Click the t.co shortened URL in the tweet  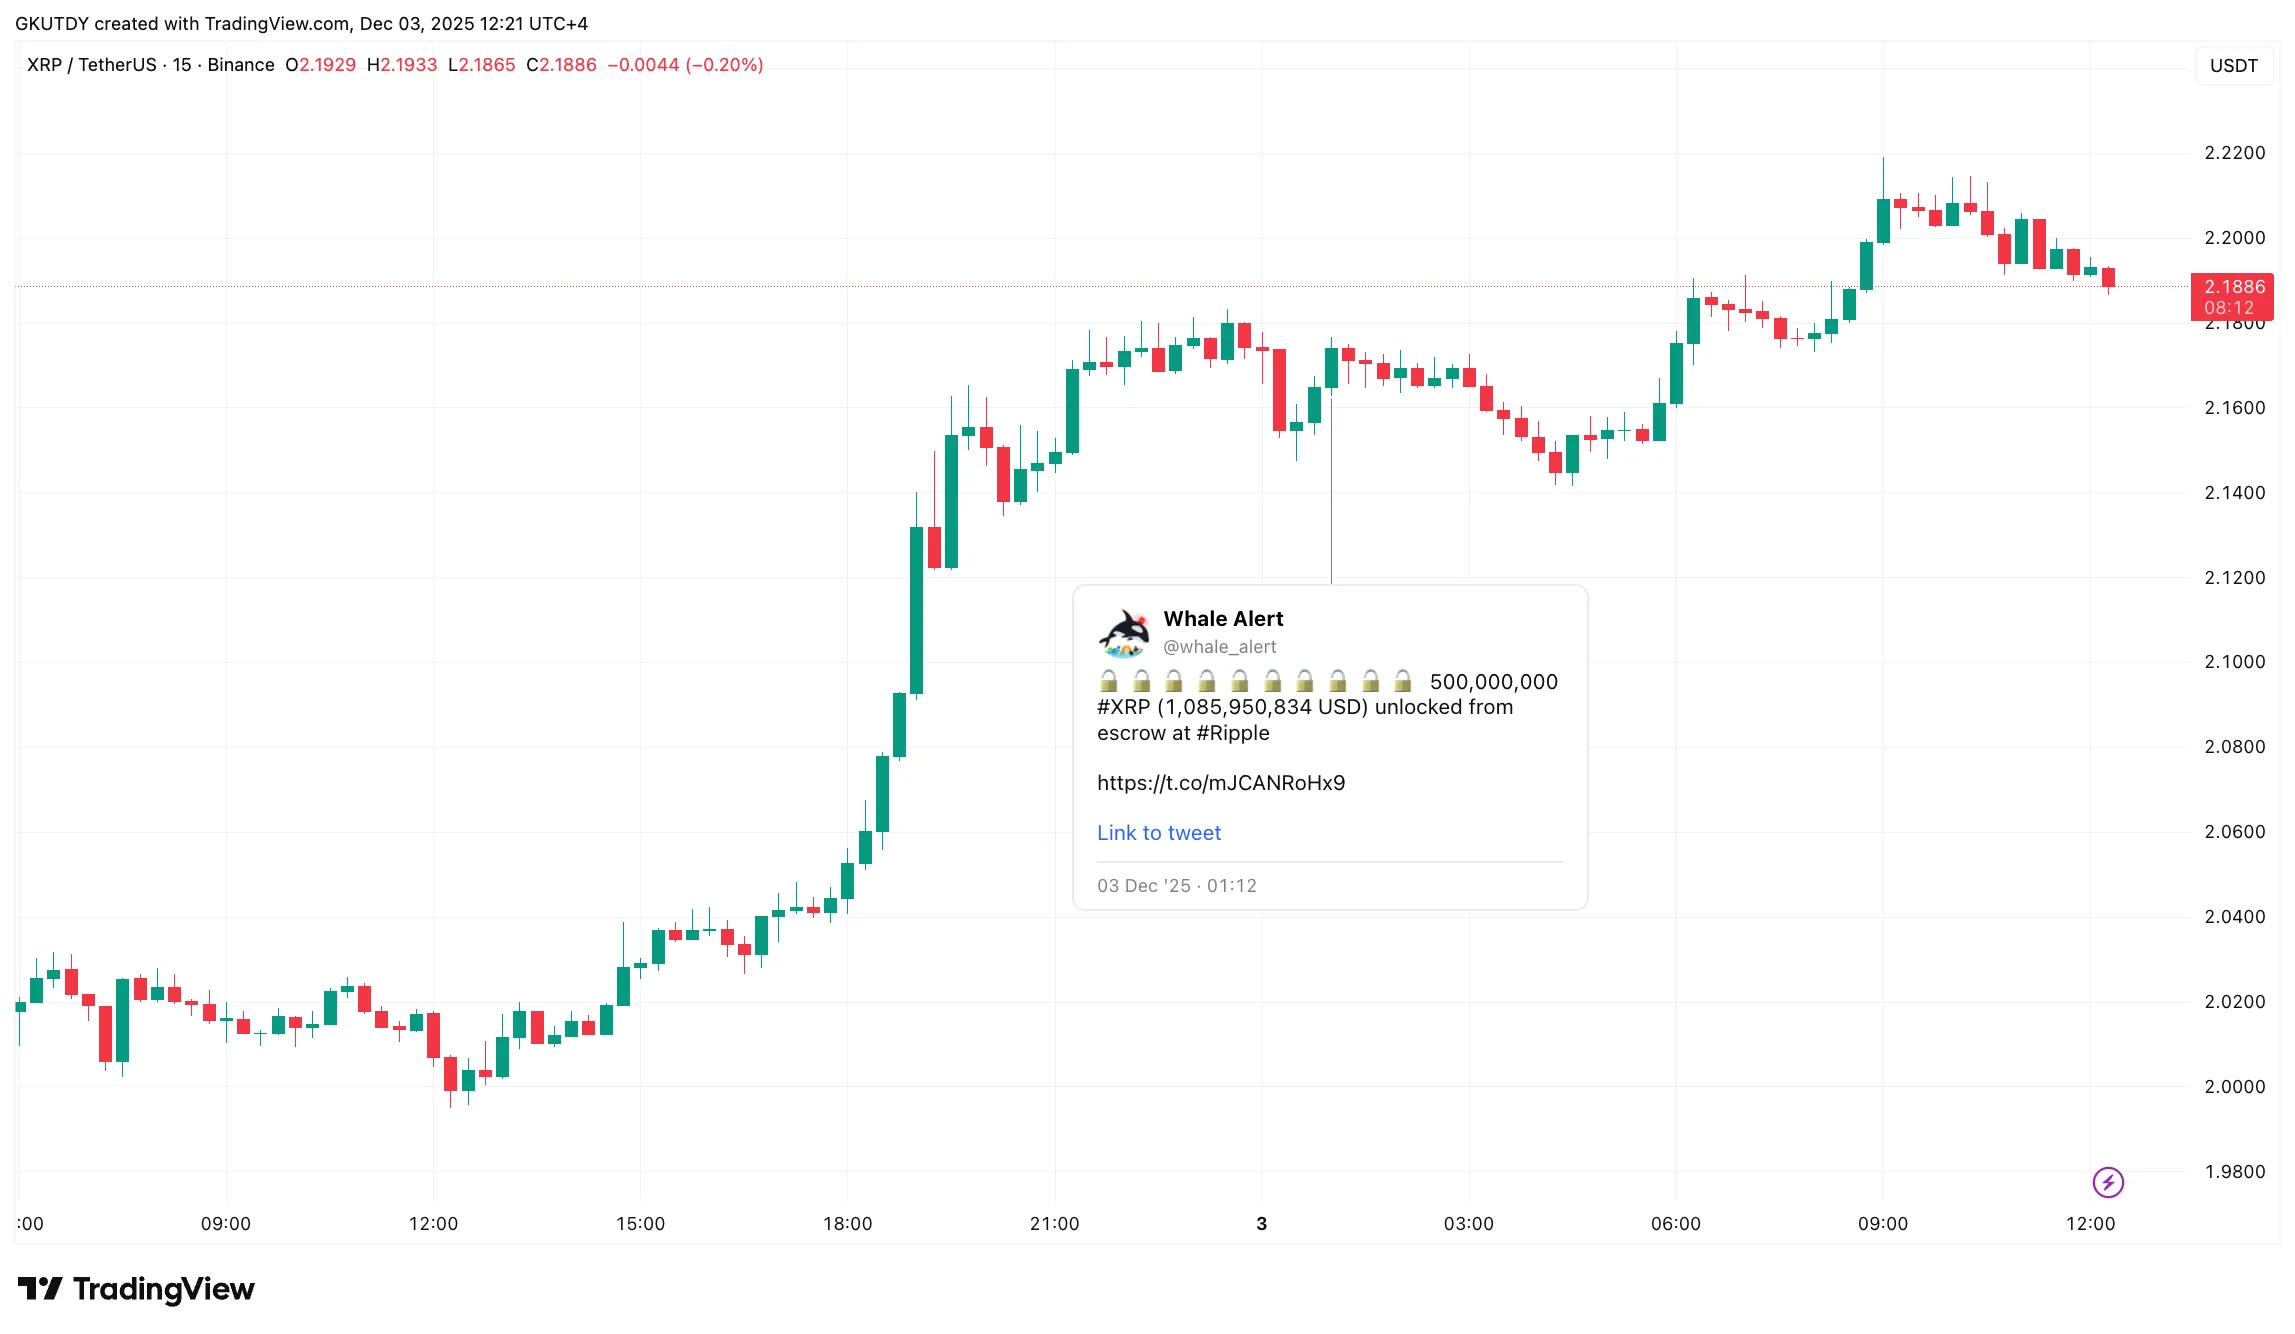pos(1222,782)
